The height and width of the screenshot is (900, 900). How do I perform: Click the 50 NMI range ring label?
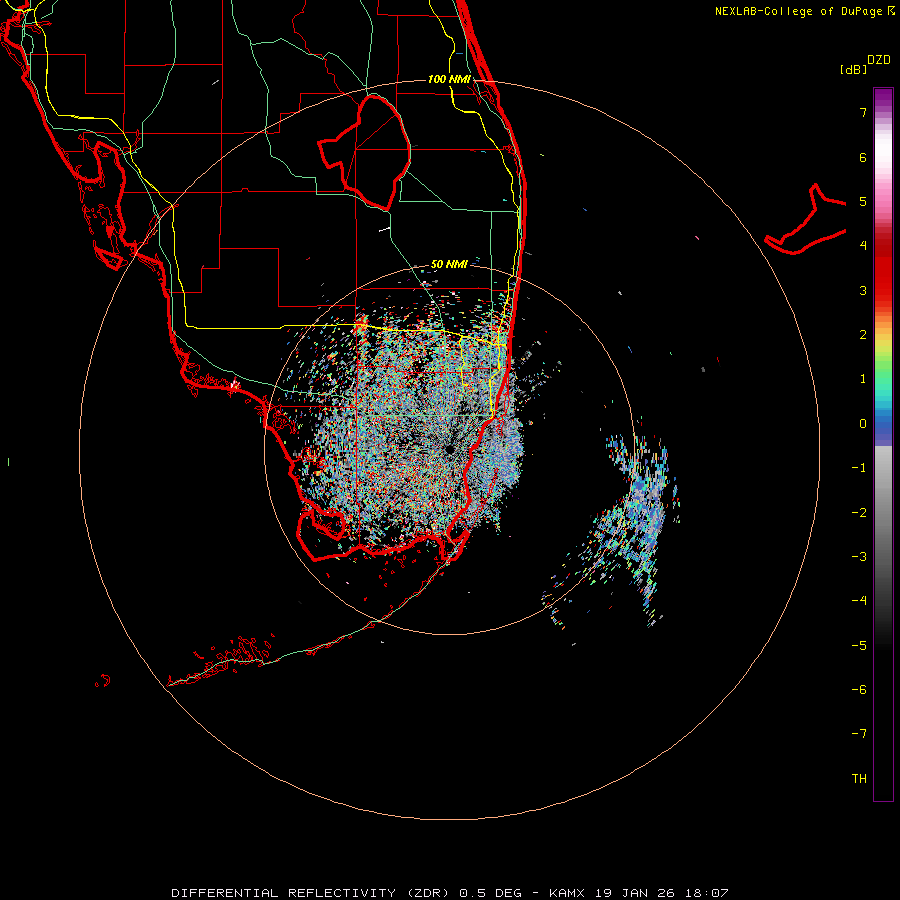point(449,264)
